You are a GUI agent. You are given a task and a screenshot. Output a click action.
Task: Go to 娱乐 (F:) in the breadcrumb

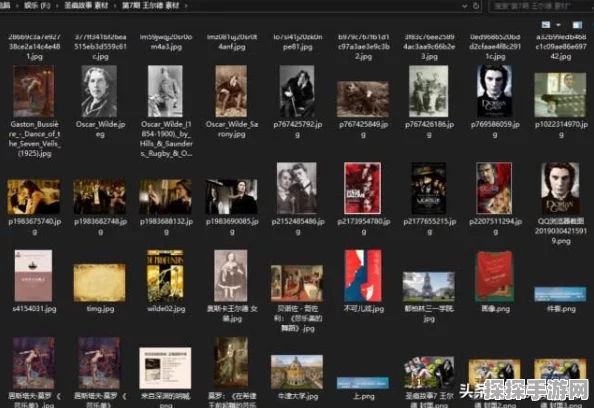coord(37,6)
